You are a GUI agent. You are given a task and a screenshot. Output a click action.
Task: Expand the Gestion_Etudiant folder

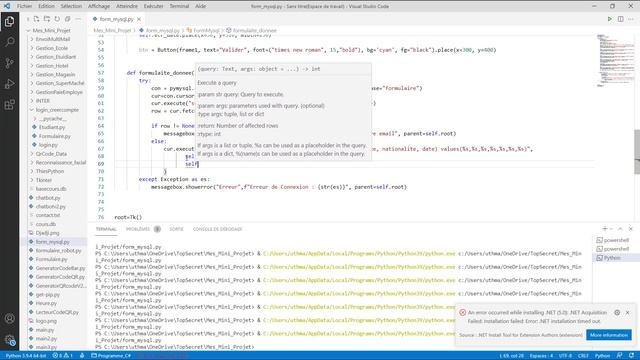[x=56, y=57]
